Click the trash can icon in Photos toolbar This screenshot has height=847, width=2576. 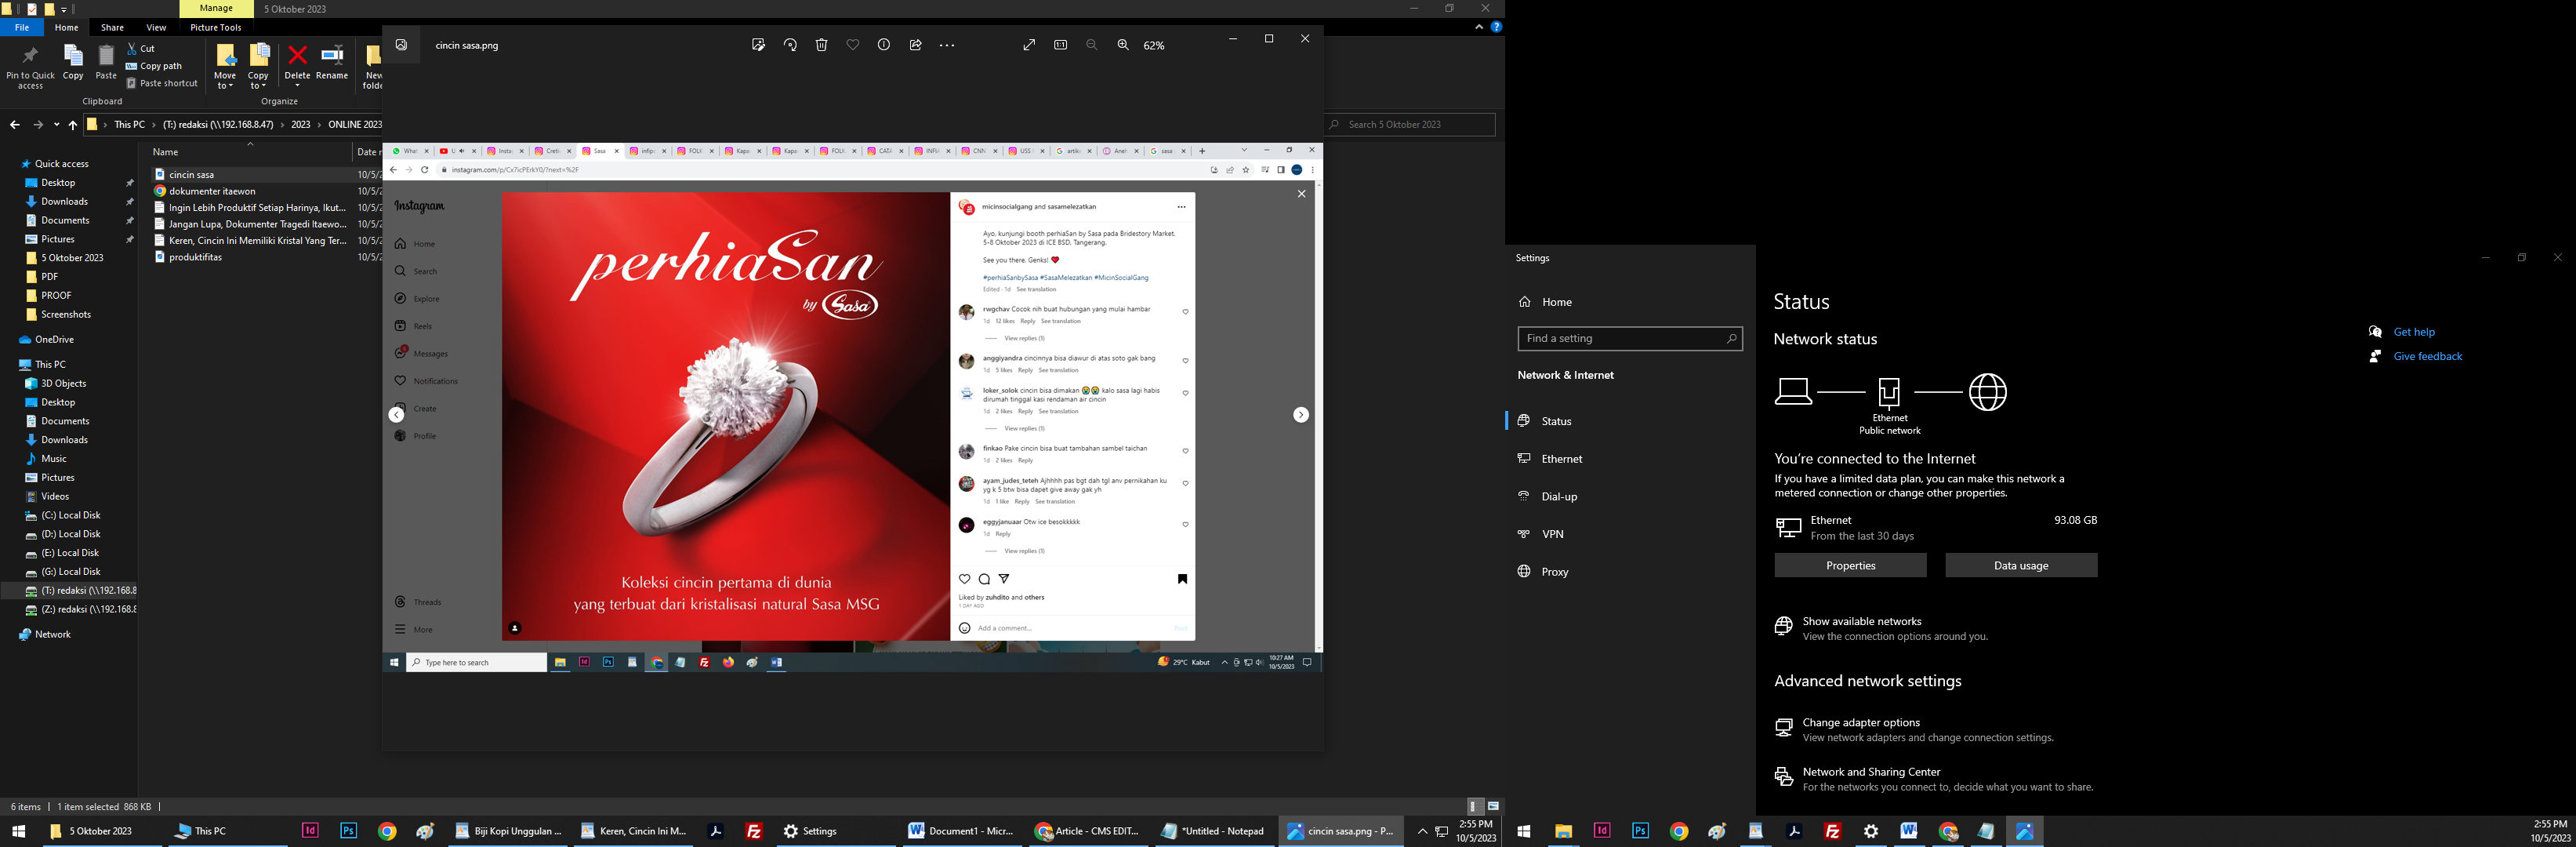[821, 45]
